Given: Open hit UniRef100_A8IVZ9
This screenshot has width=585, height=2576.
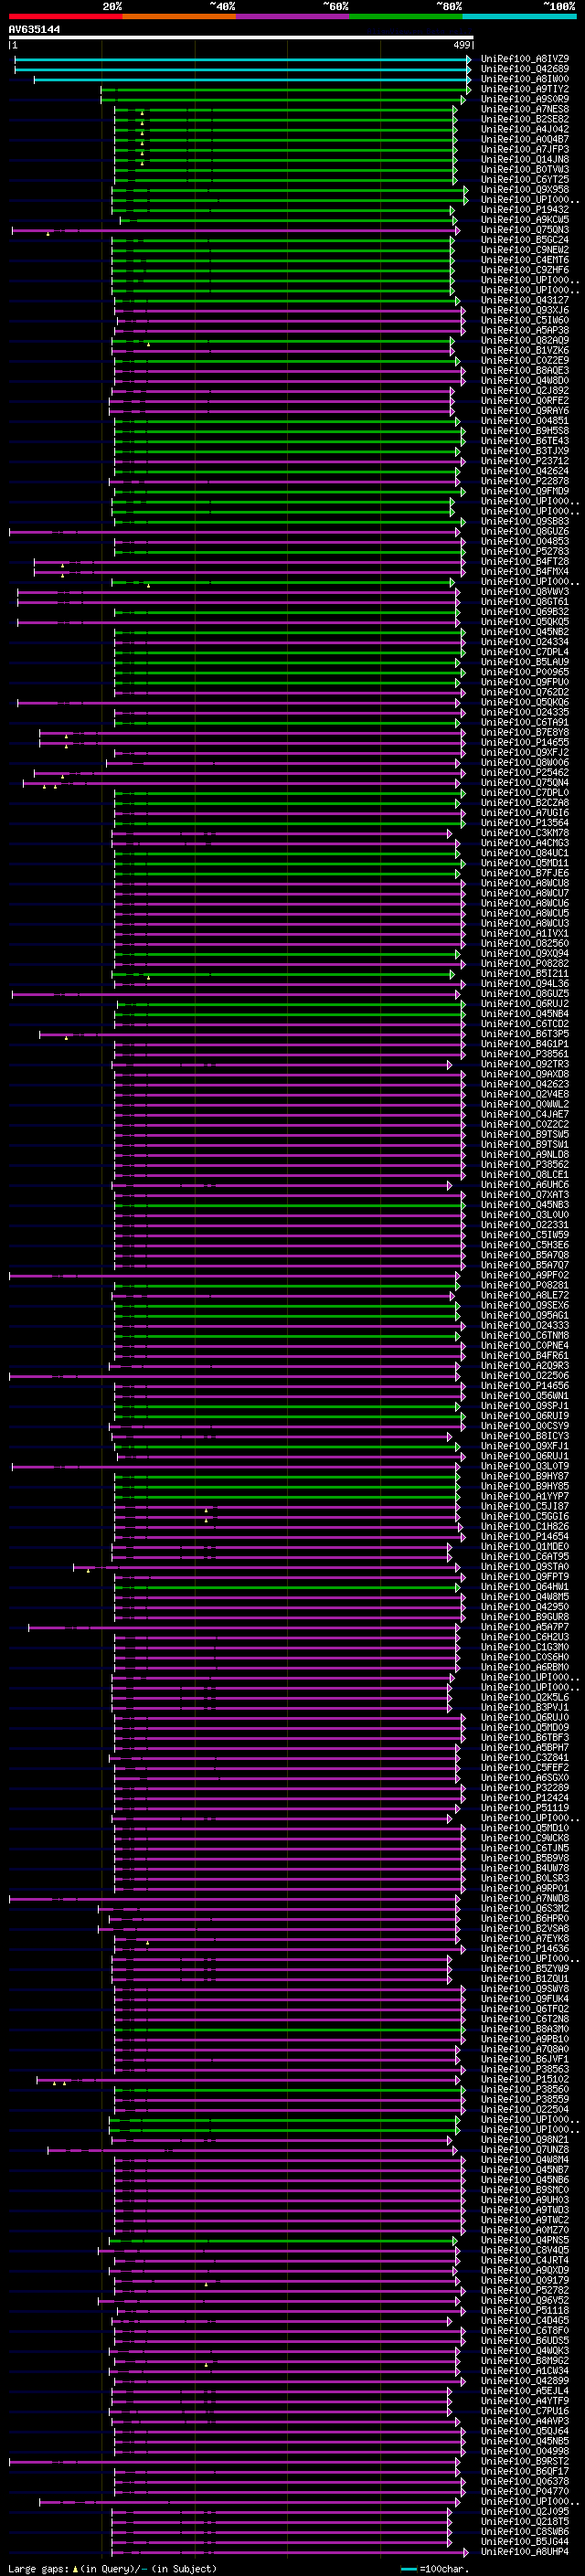Looking at the screenshot, I should click(x=525, y=59).
